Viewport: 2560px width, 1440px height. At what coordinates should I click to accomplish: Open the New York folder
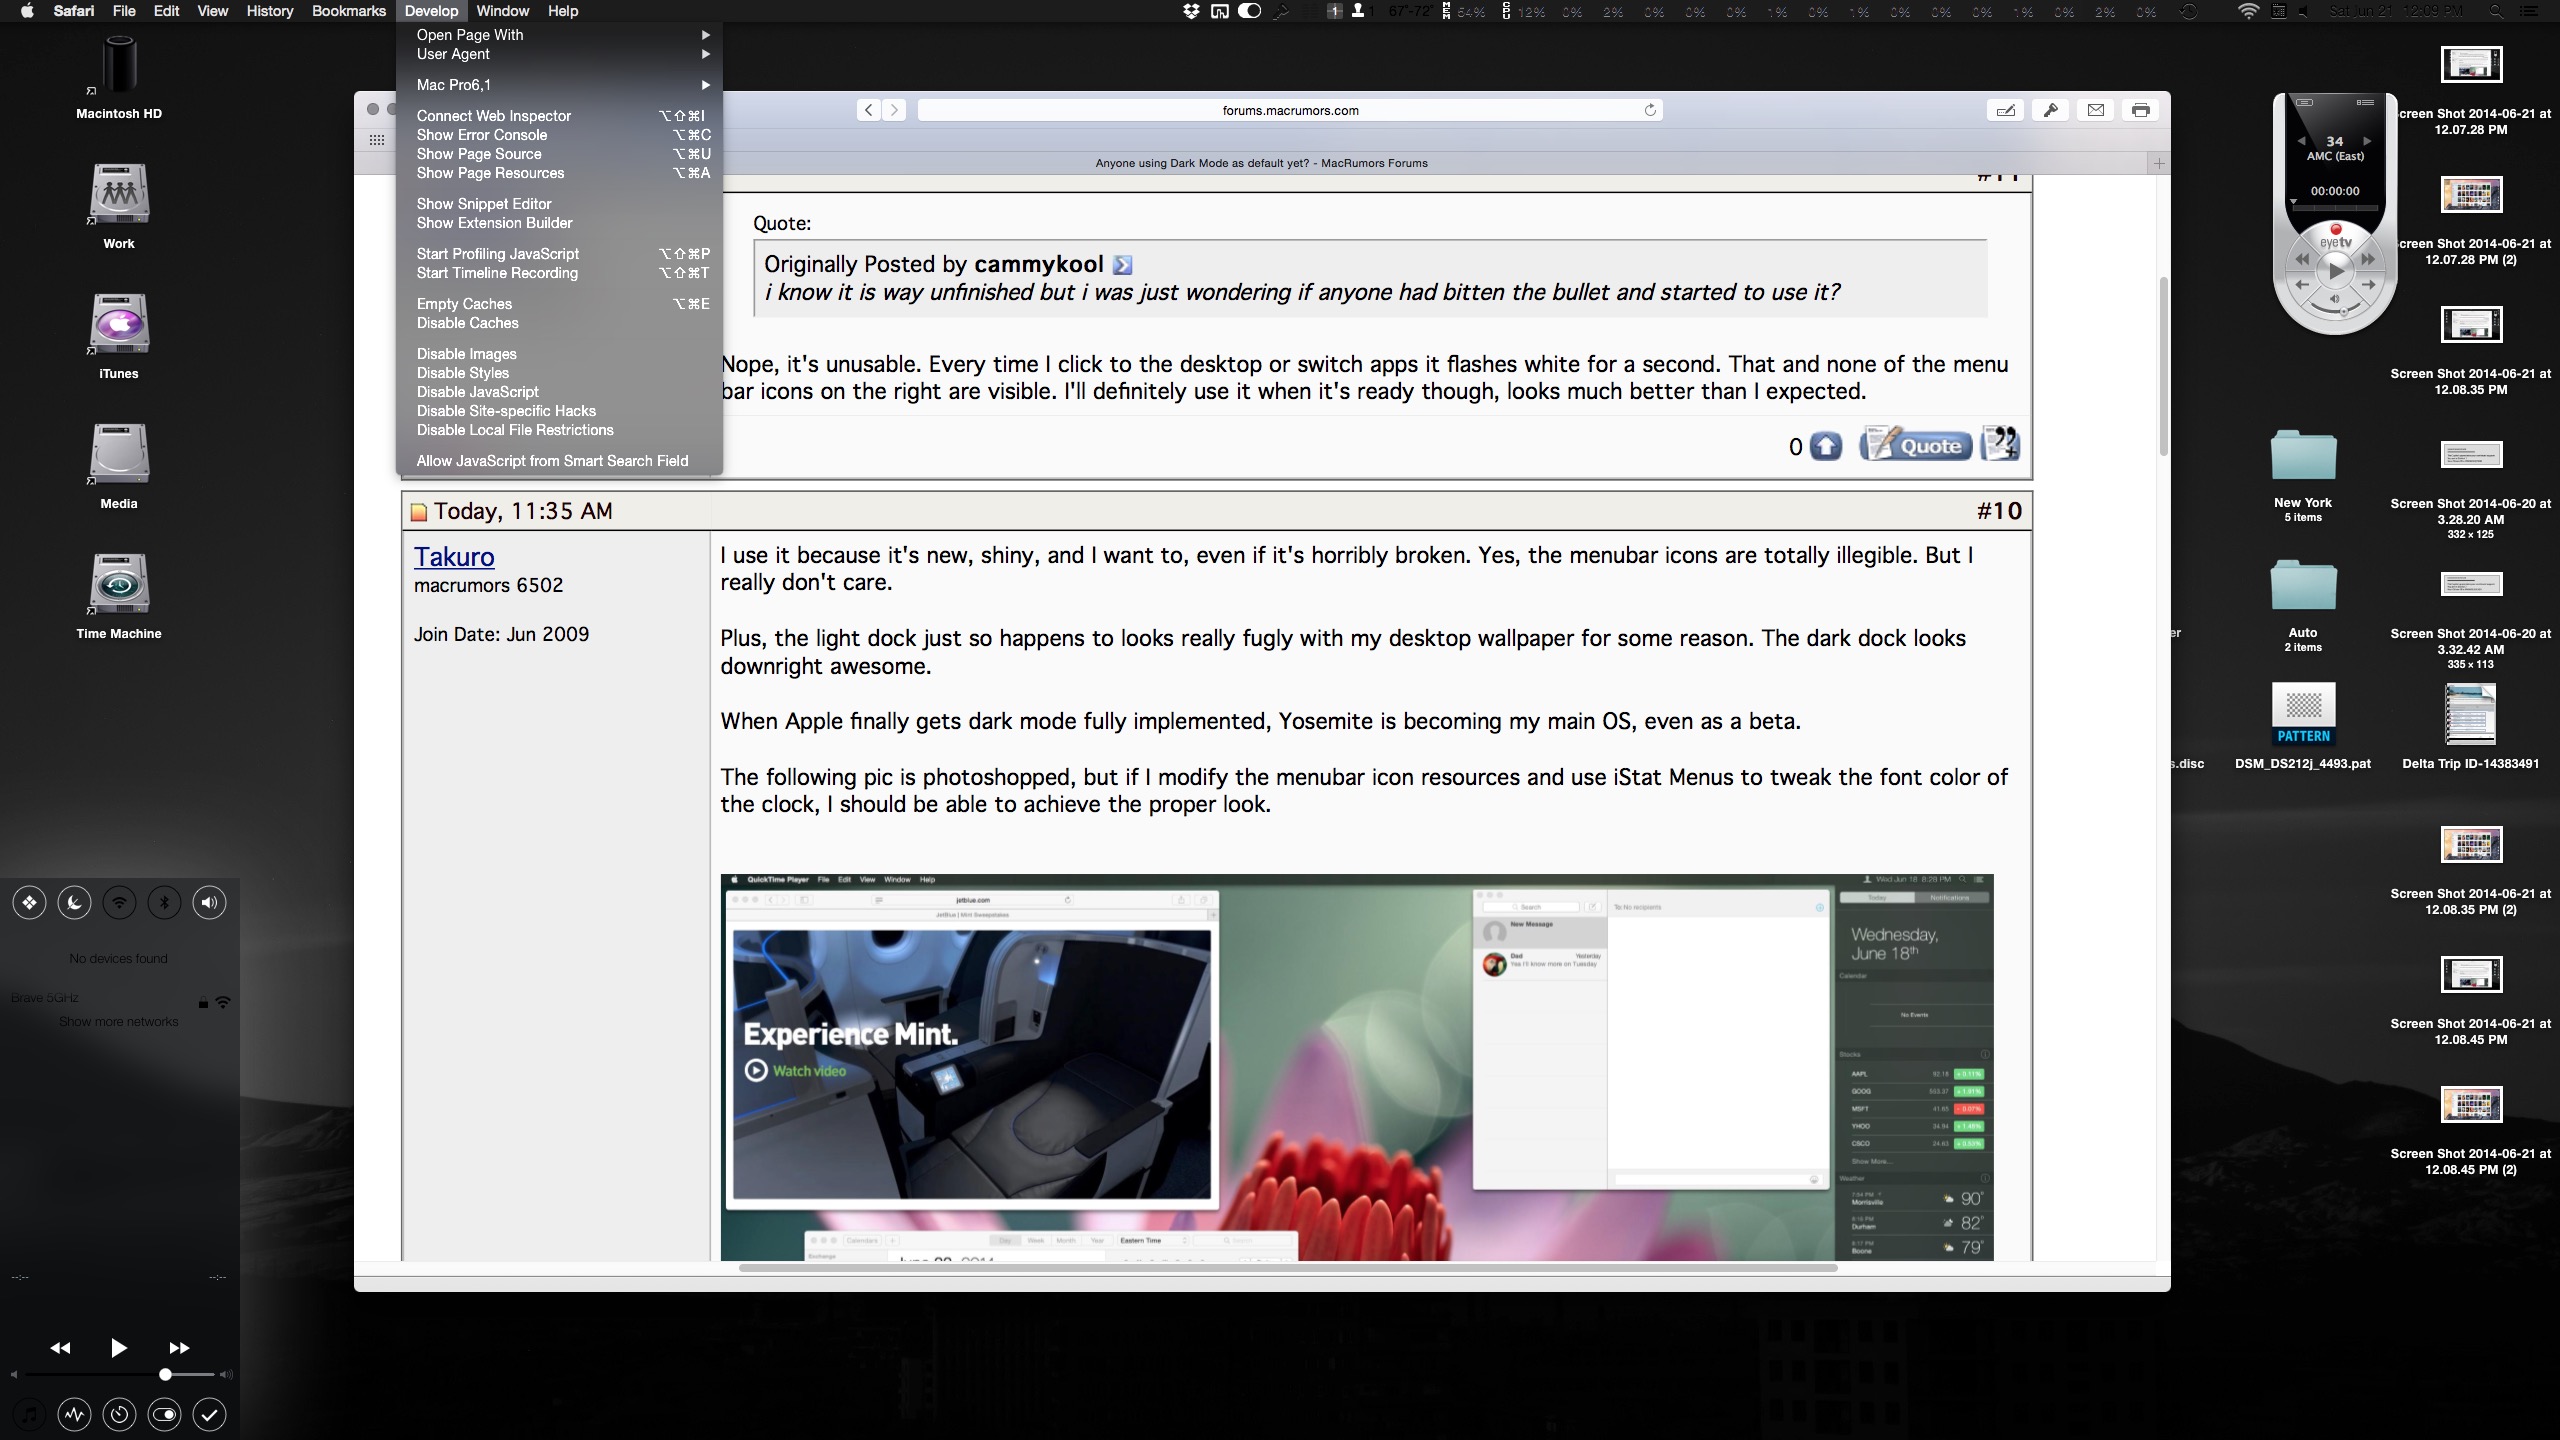tap(2303, 455)
